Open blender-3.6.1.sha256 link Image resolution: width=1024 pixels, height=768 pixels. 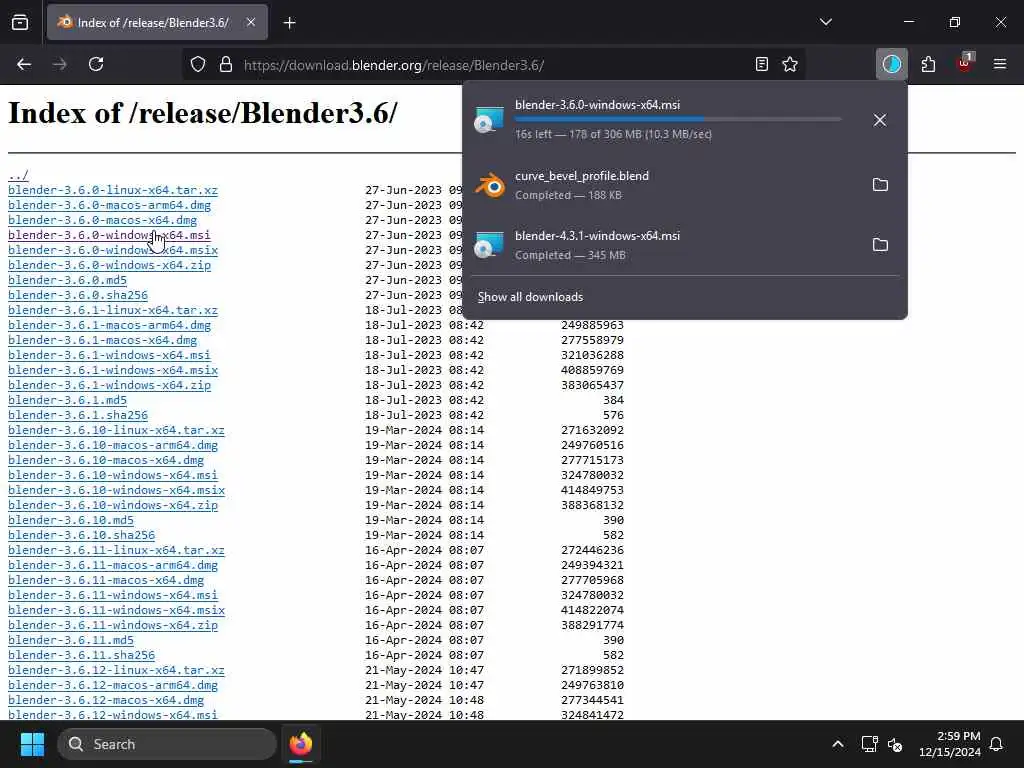(78, 415)
